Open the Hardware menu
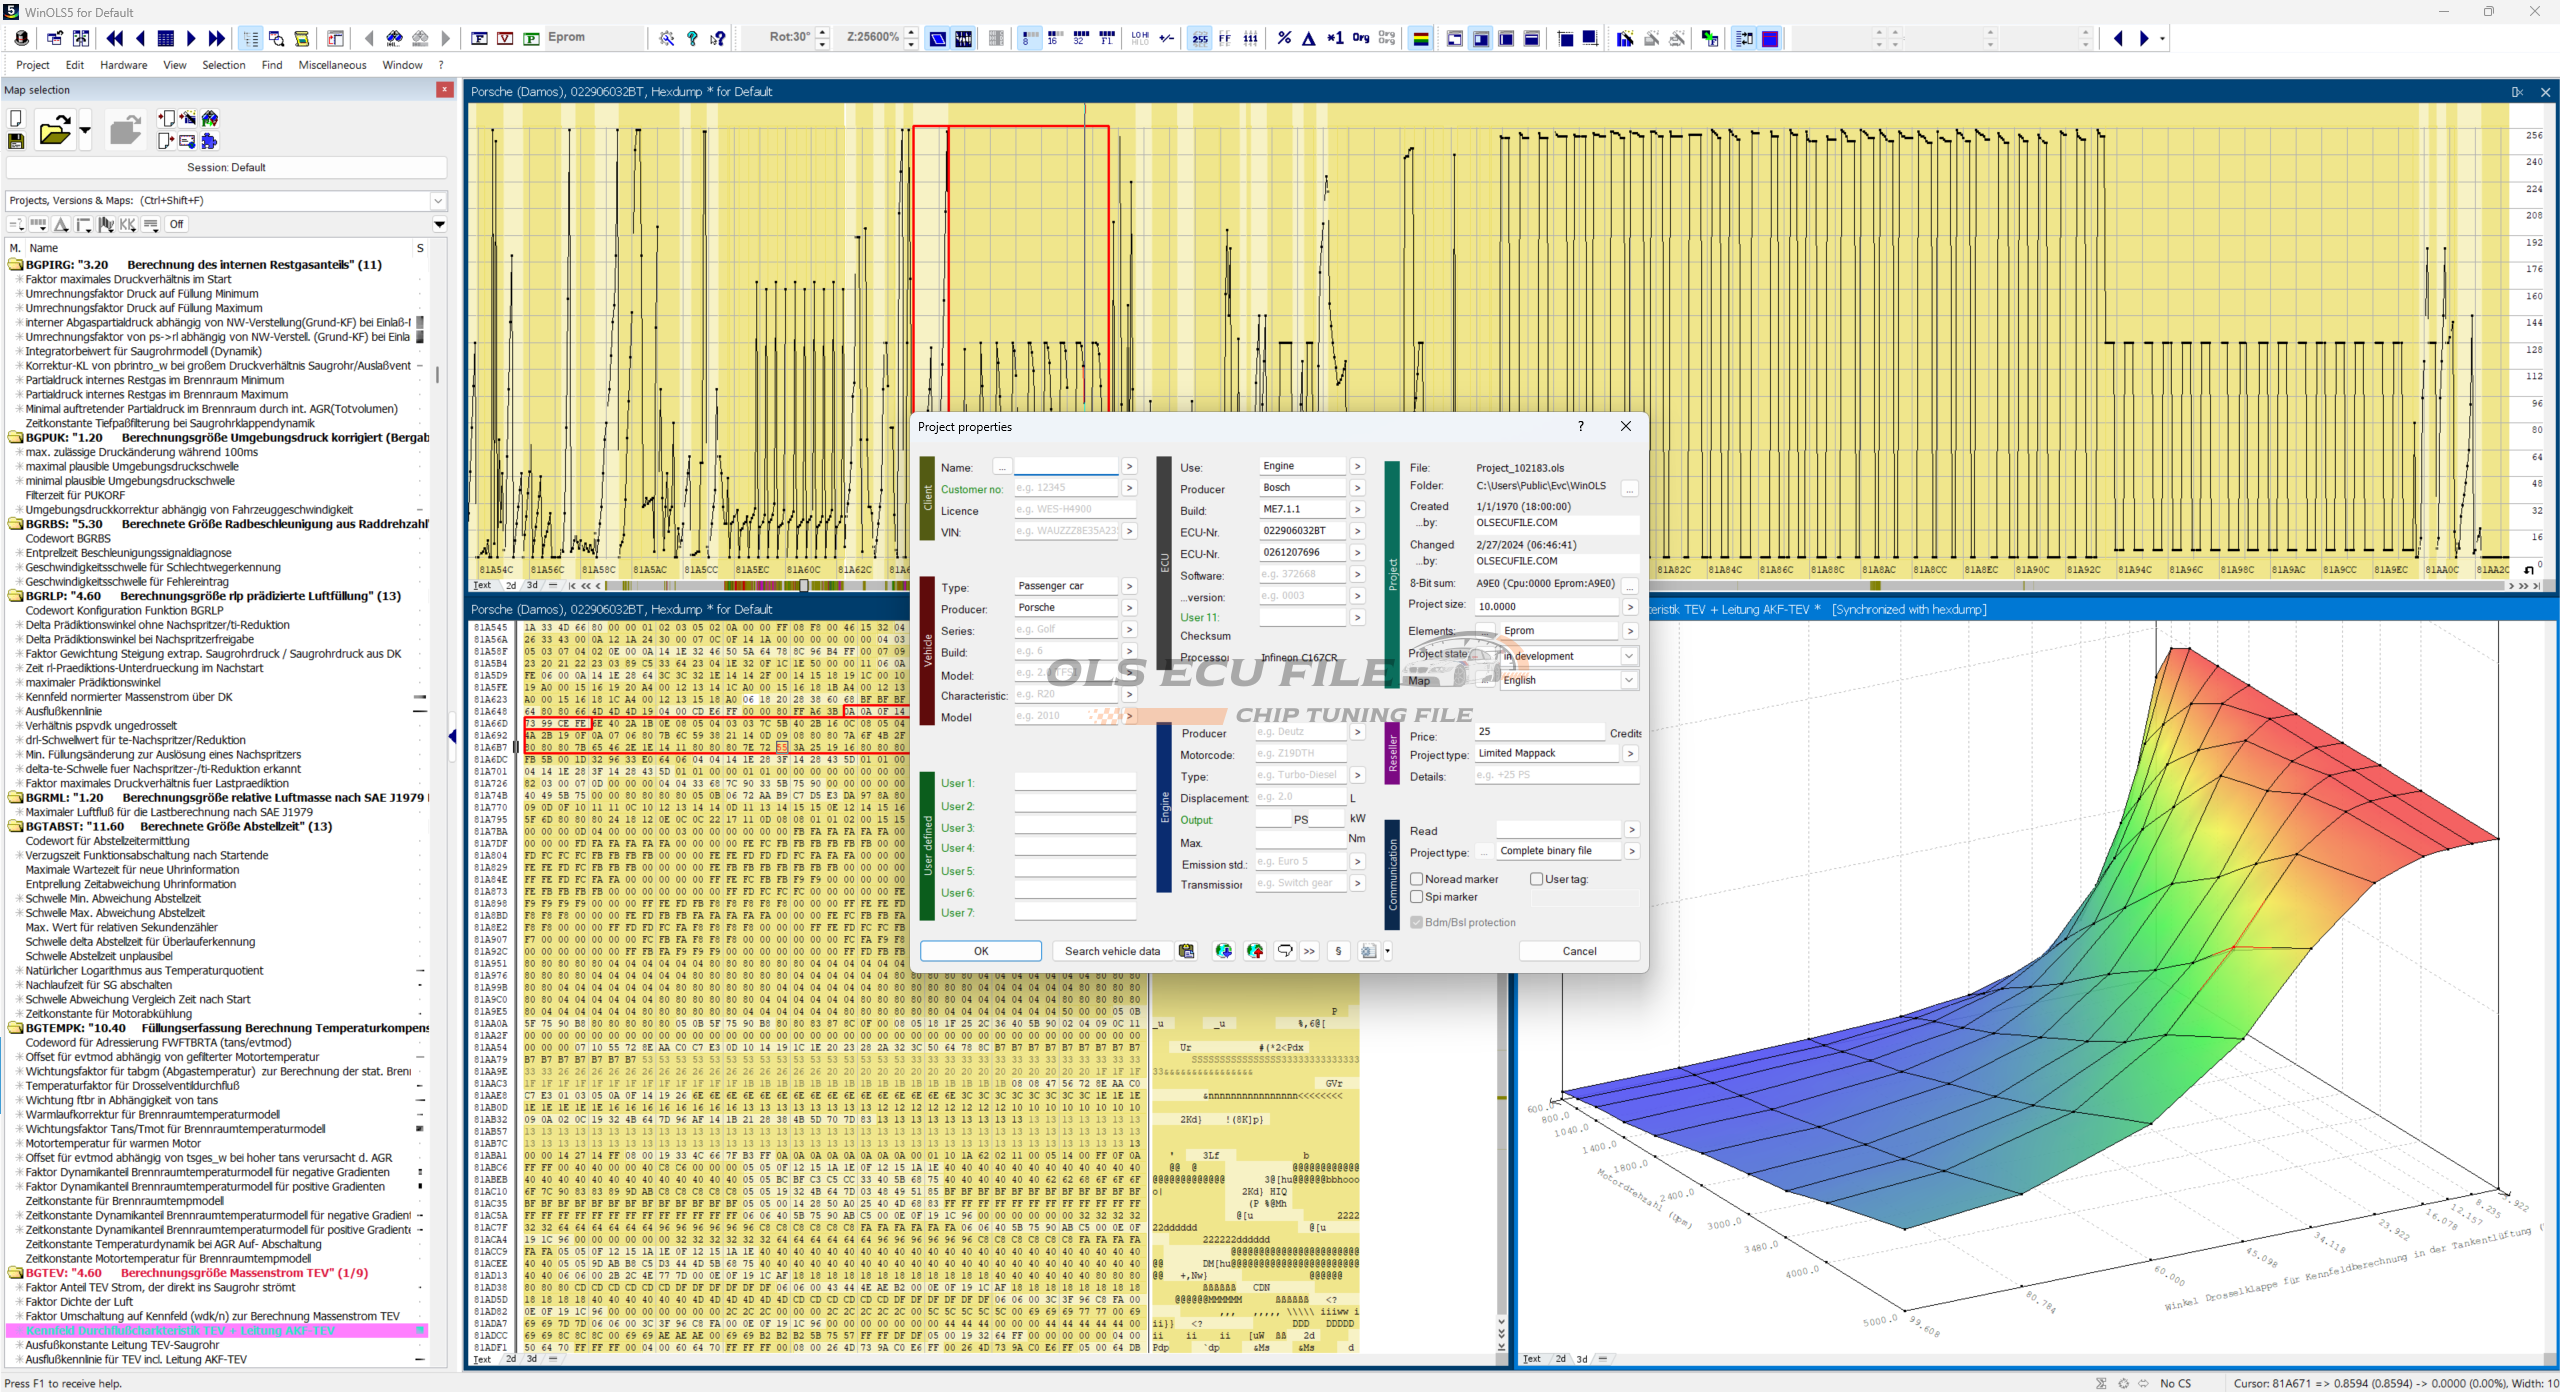The height and width of the screenshot is (1392, 2560). tap(124, 65)
